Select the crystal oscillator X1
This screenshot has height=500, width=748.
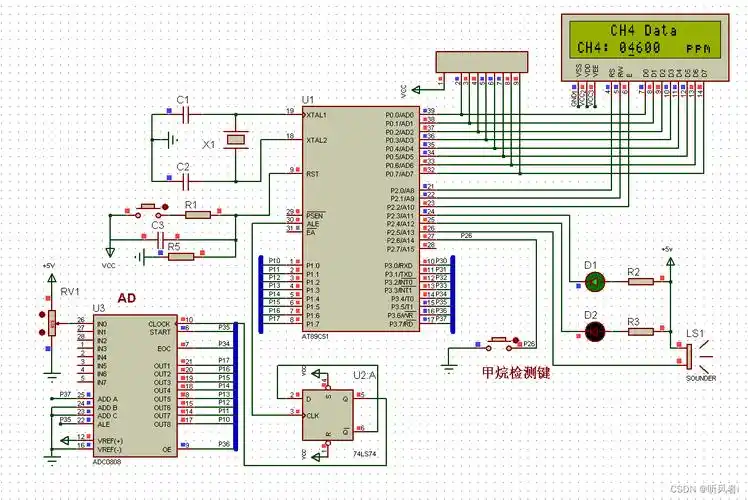tap(236, 141)
